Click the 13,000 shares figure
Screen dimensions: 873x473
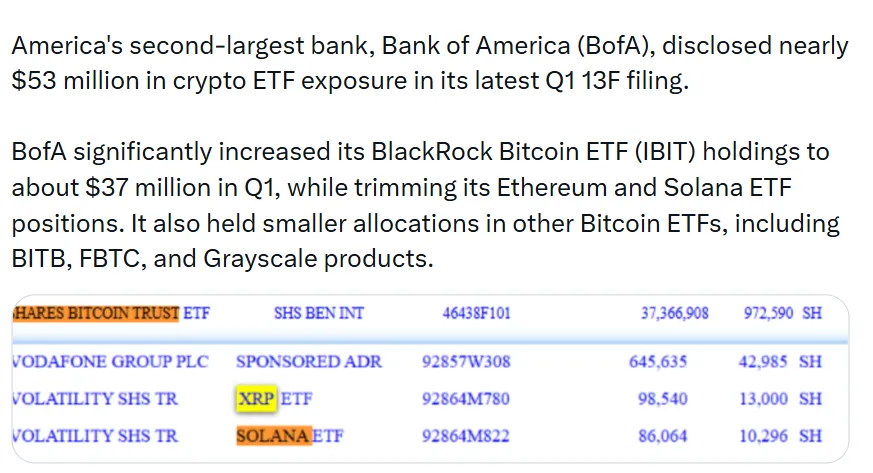pos(763,399)
